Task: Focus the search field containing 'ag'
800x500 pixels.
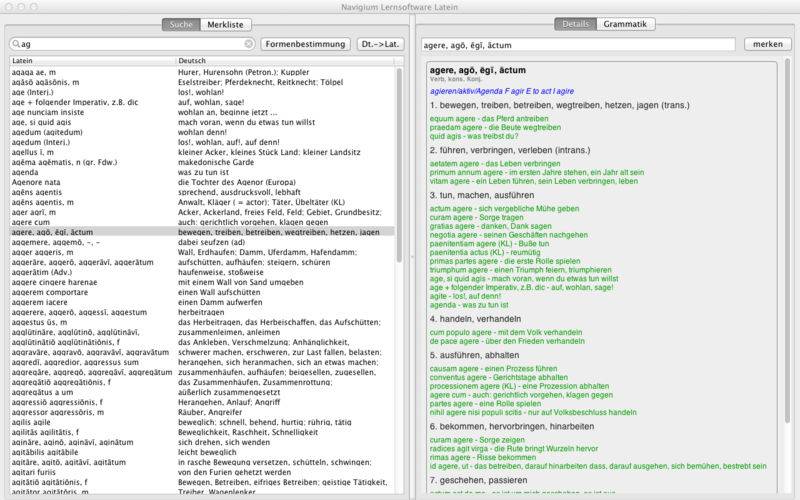Action: (132, 44)
